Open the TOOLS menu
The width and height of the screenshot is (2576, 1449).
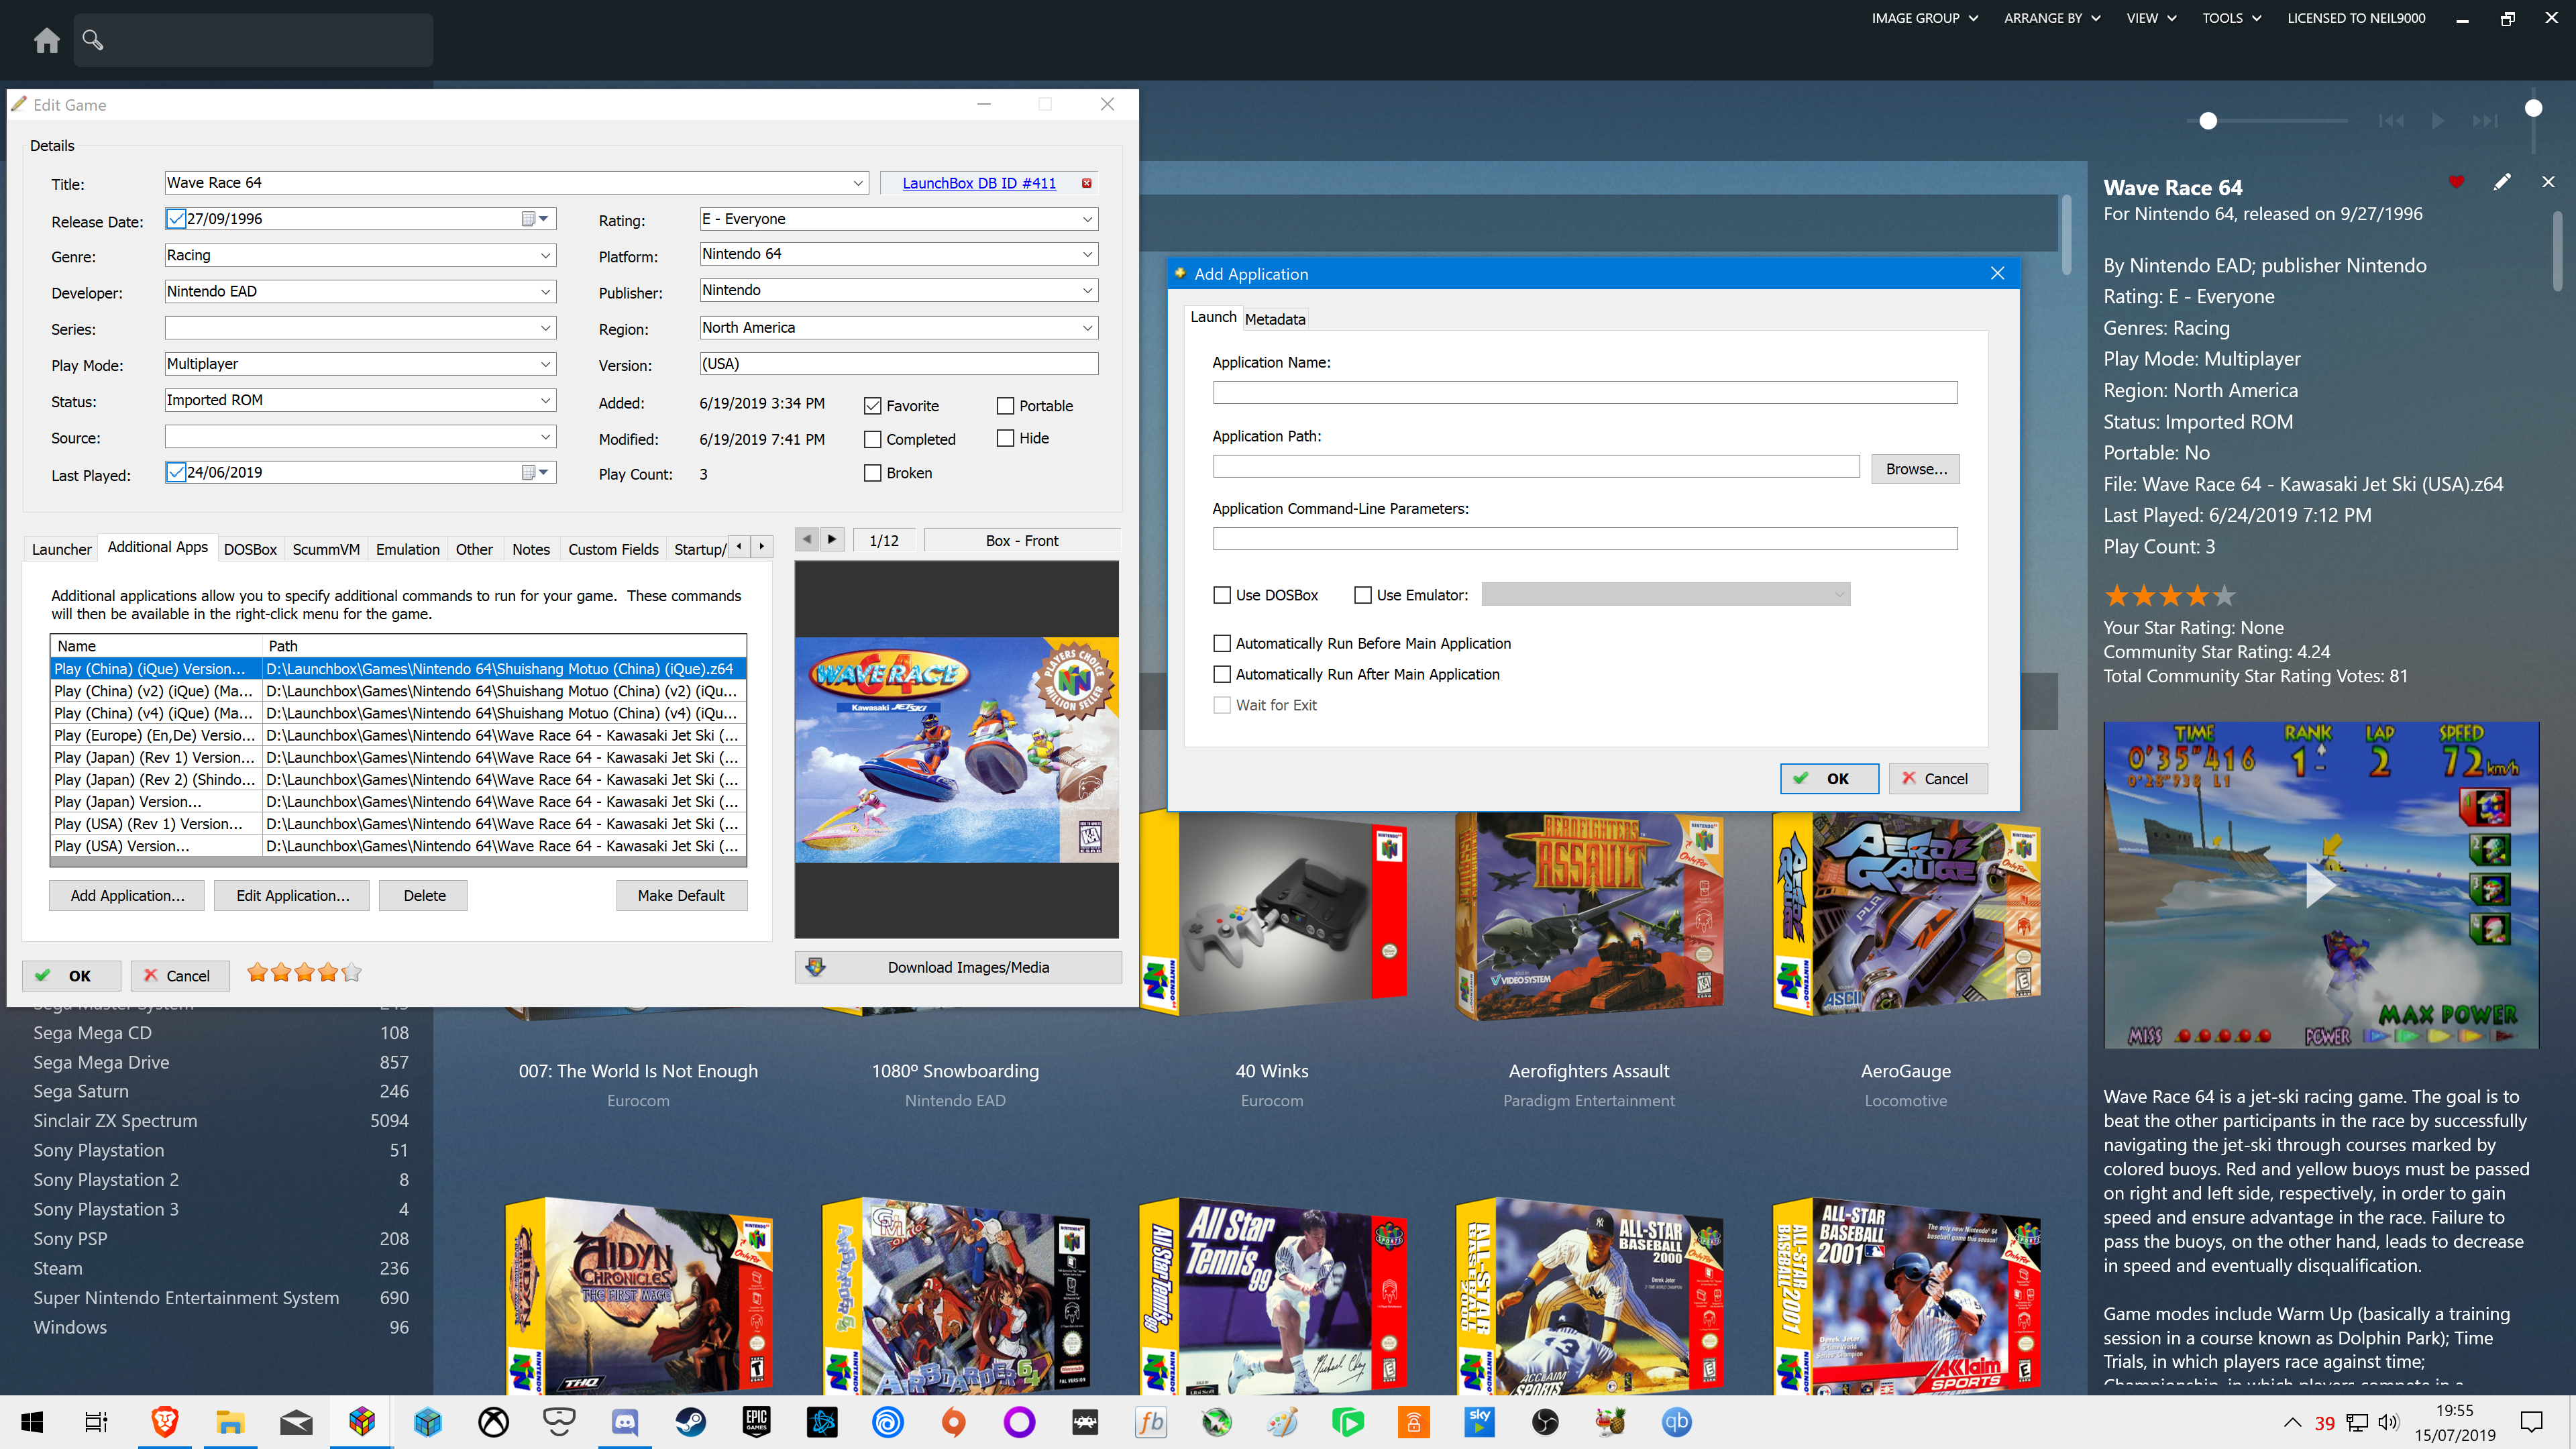click(2231, 18)
